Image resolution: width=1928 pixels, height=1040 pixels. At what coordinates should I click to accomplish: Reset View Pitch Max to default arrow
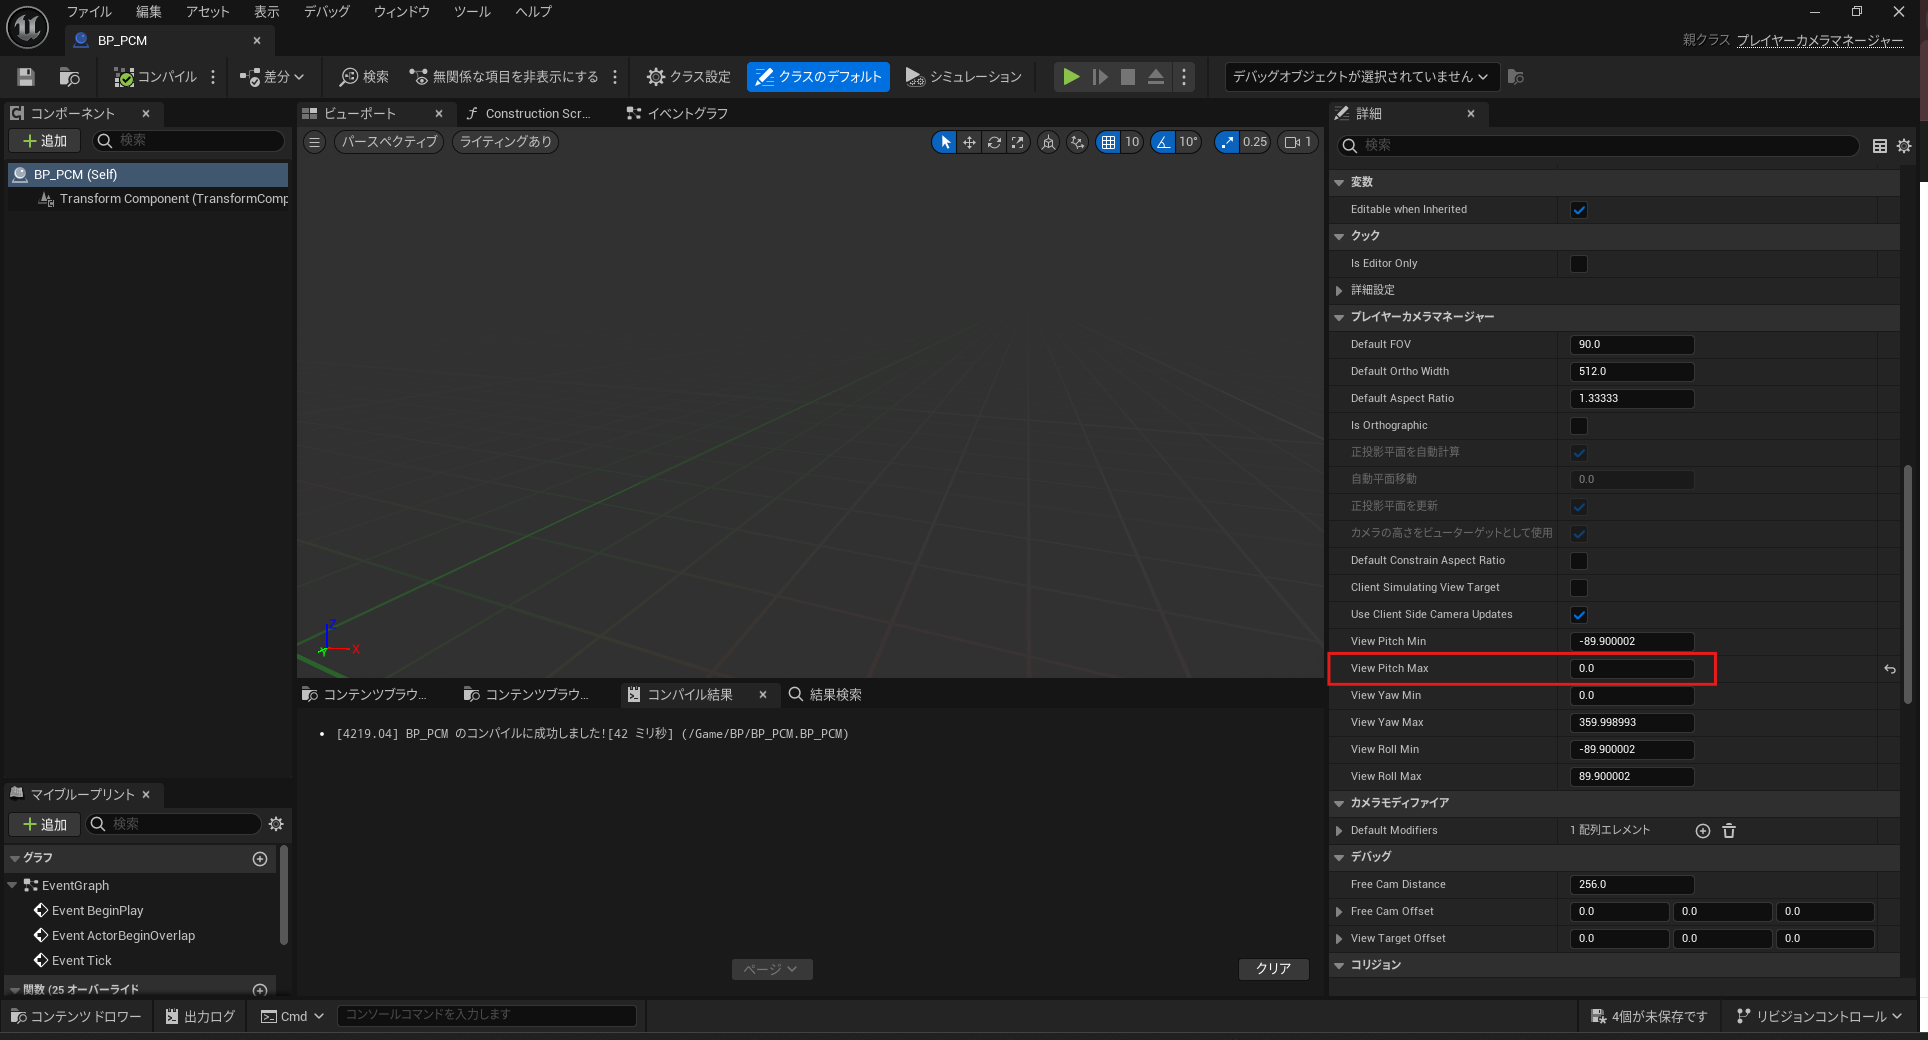click(1889, 669)
